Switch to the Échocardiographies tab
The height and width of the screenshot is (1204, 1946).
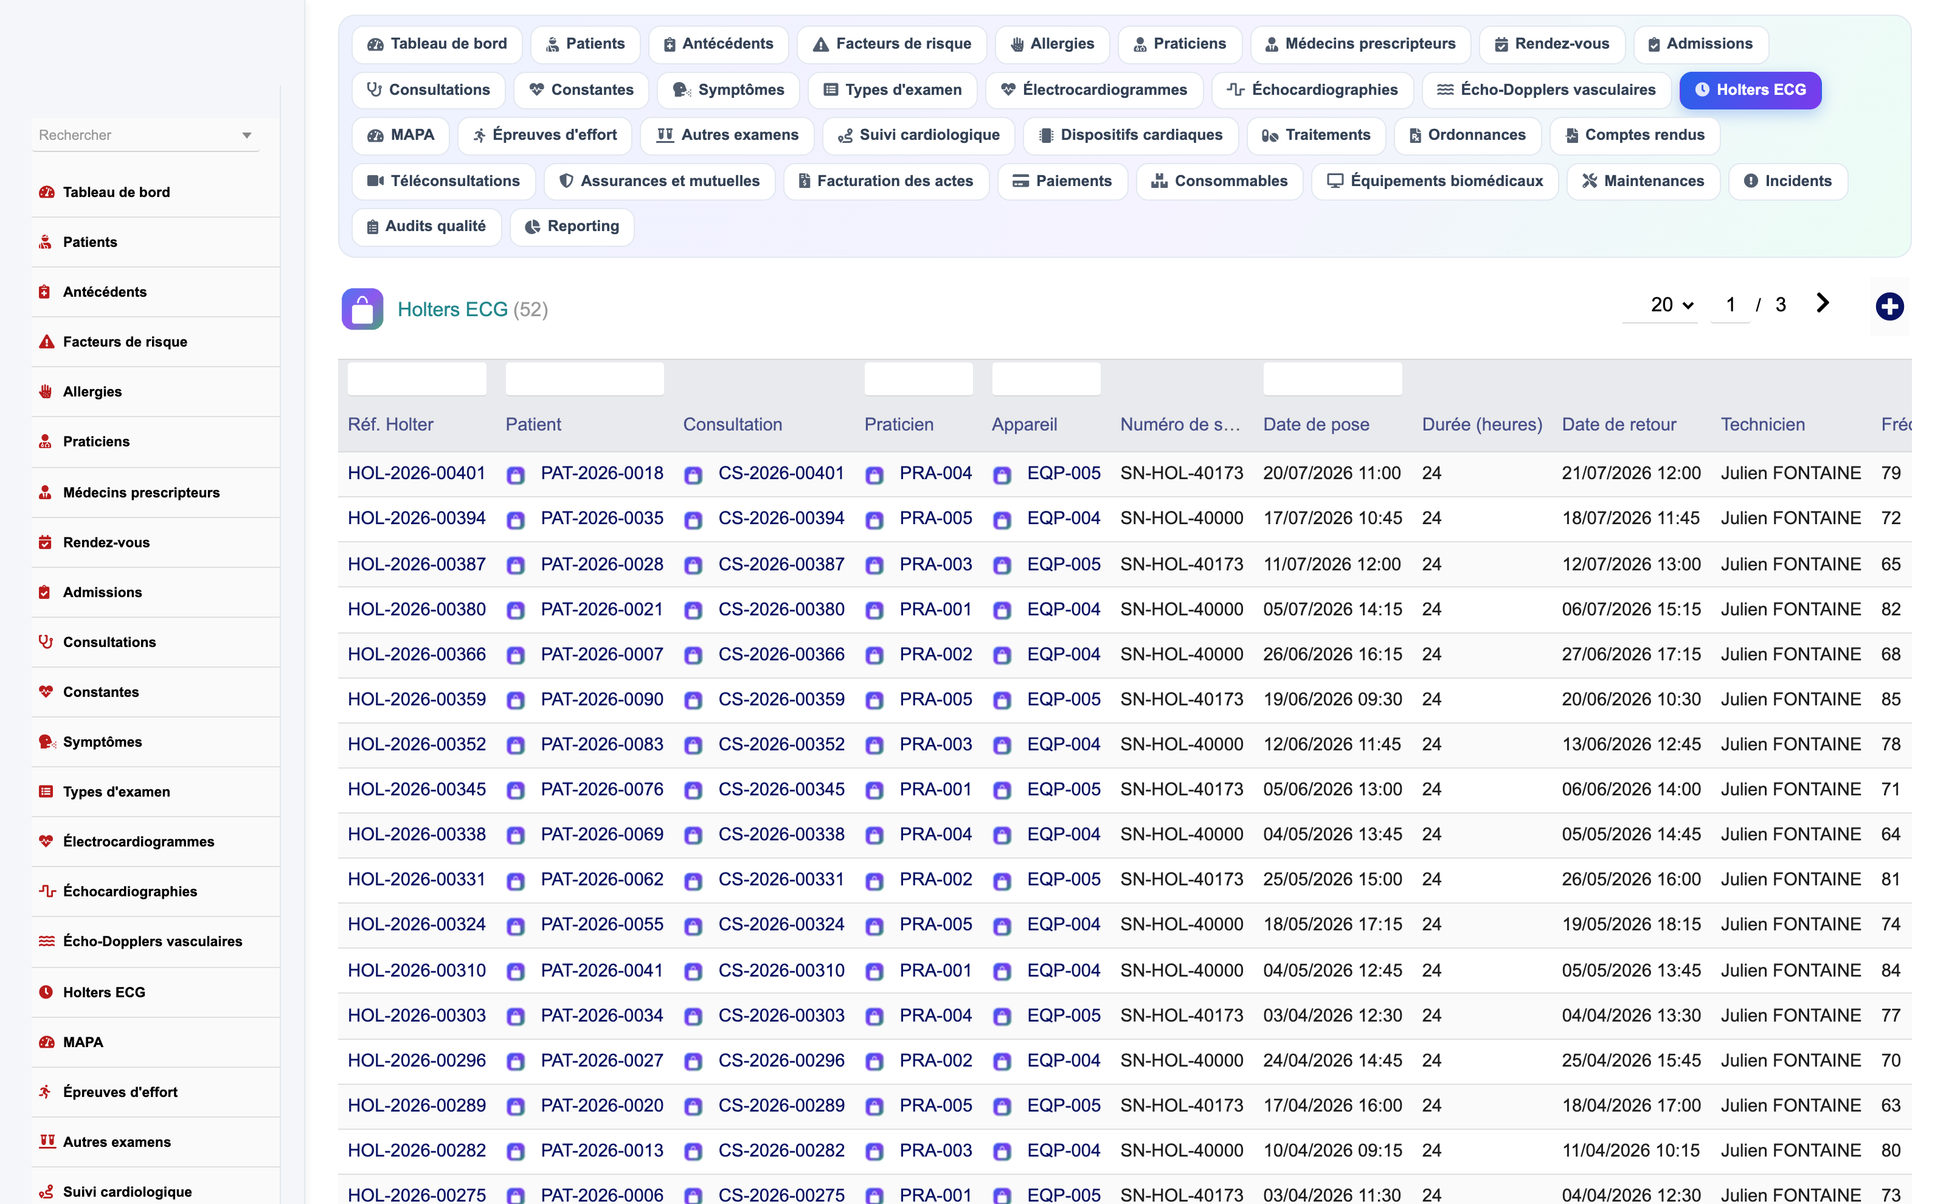tap(1312, 90)
